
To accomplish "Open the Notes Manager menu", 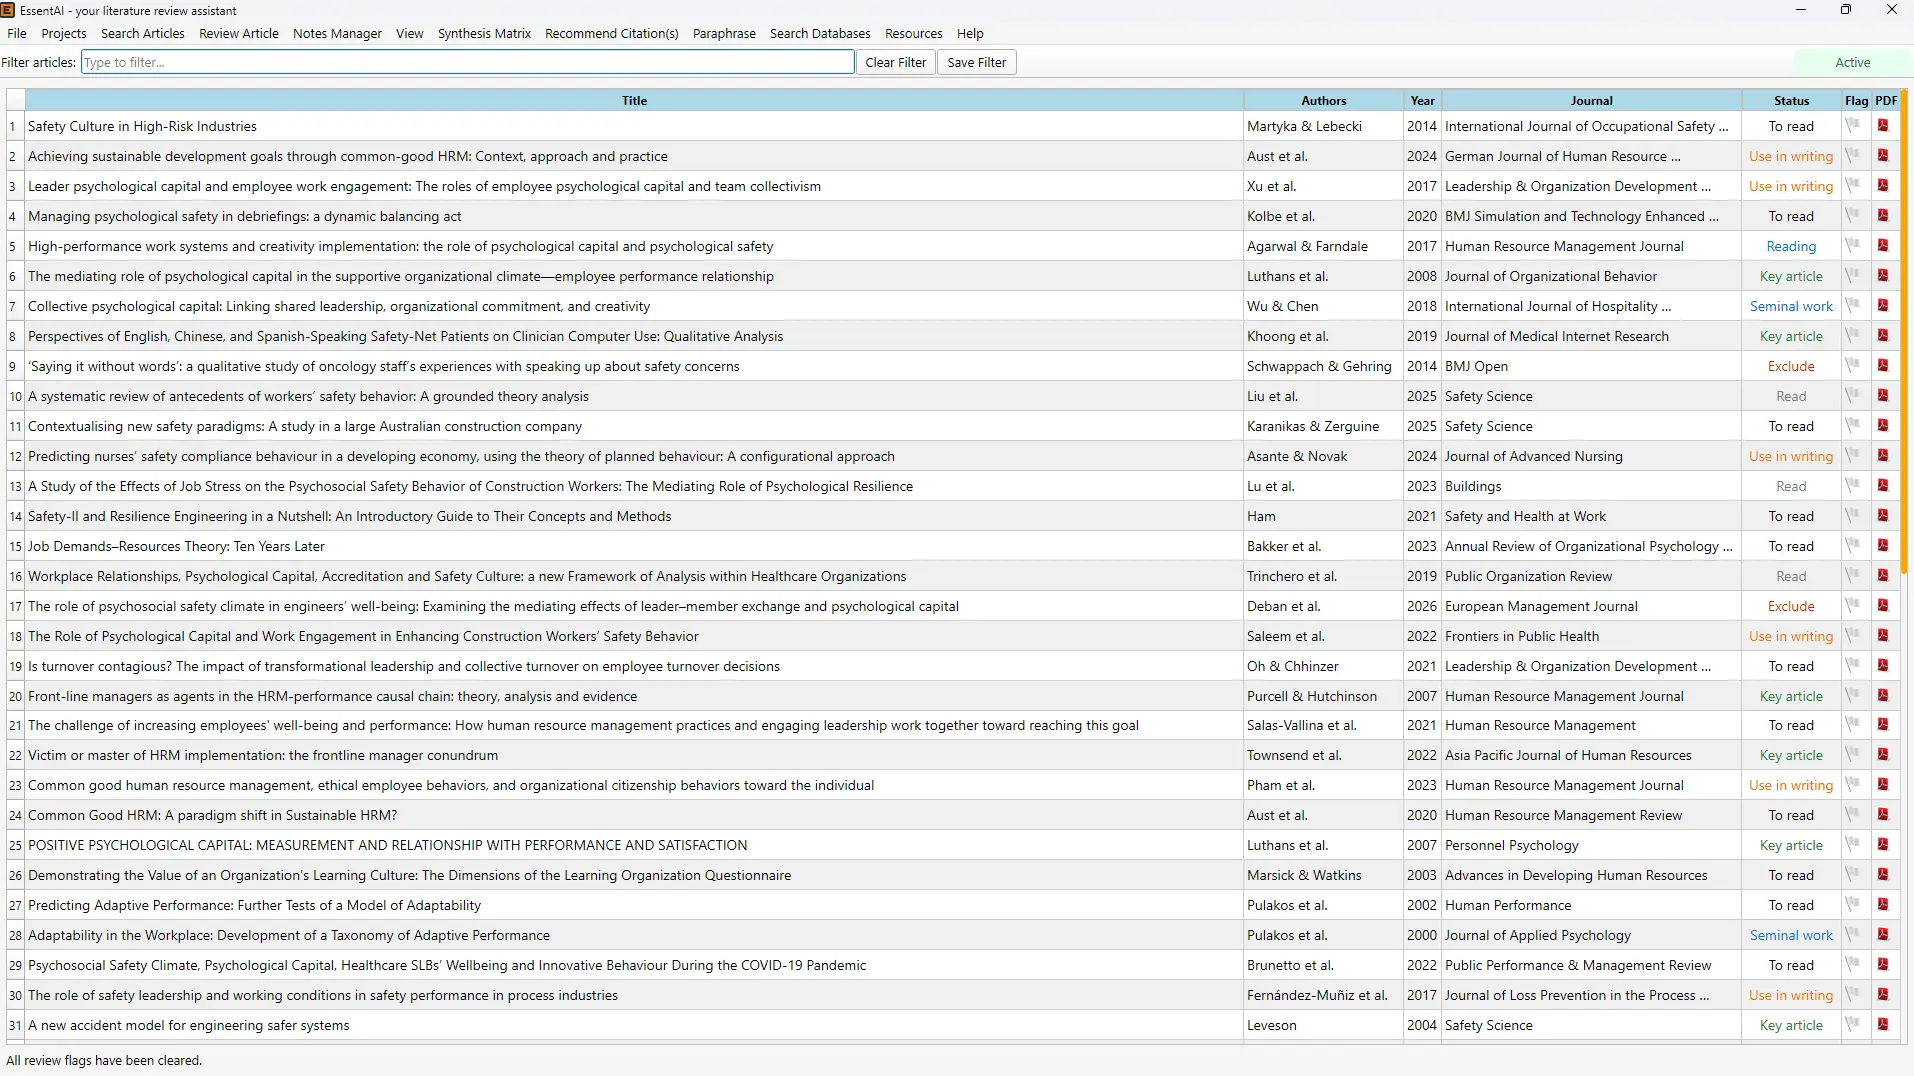I will (337, 33).
